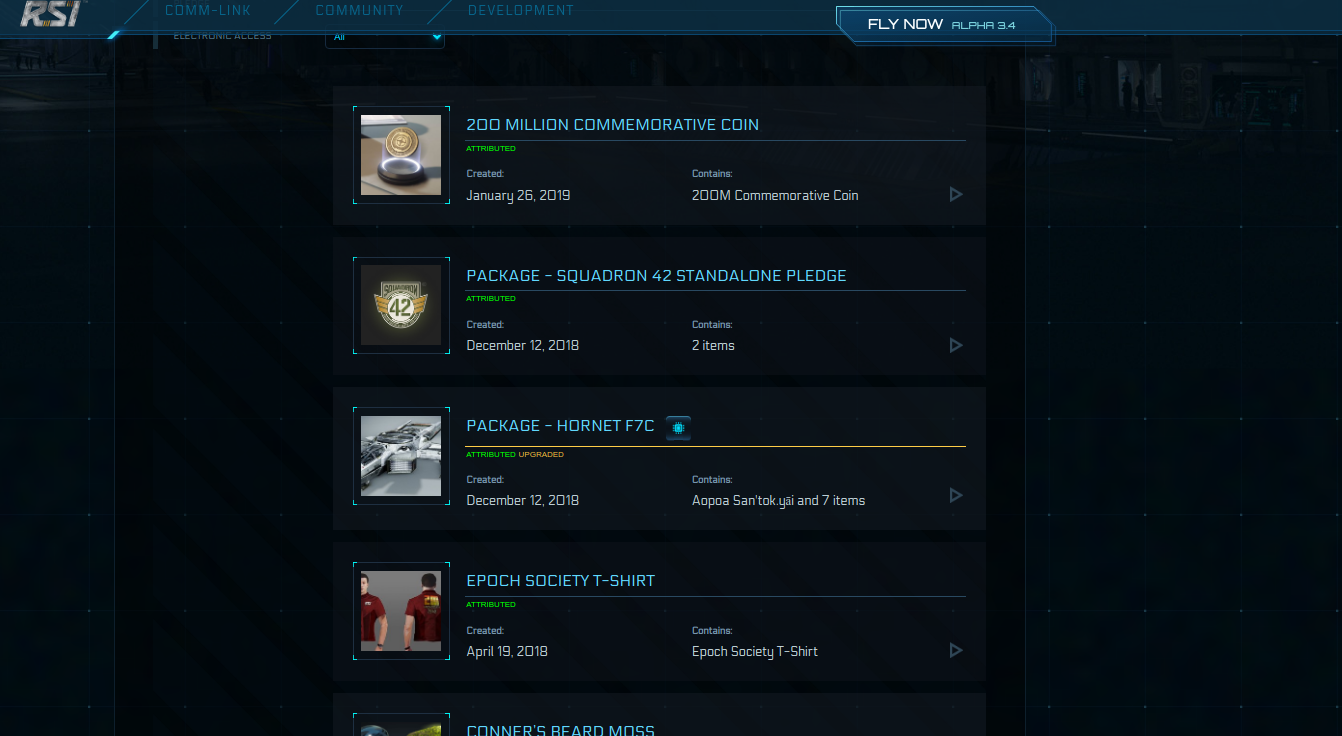Open the red Epoch Society T-Shirt thumbnail
The image size is (1342, 736).
[x=401, y=611]
